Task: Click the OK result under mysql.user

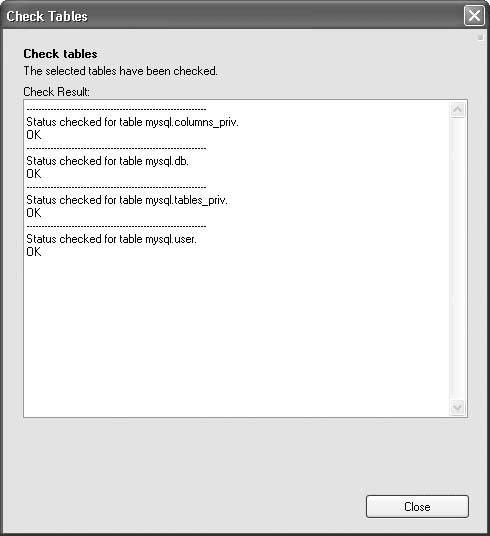Action: click(34, 252)
